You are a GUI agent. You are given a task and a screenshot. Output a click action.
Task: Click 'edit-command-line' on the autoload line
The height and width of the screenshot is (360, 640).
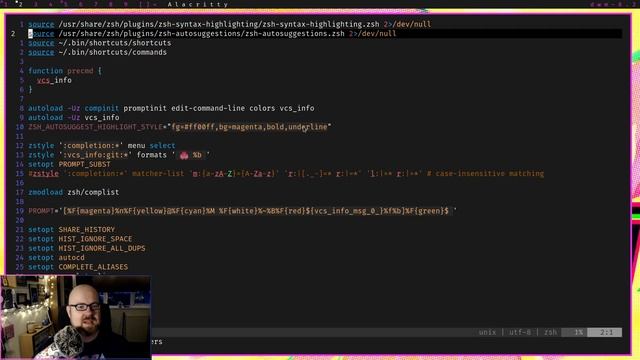tap(208, 108)
